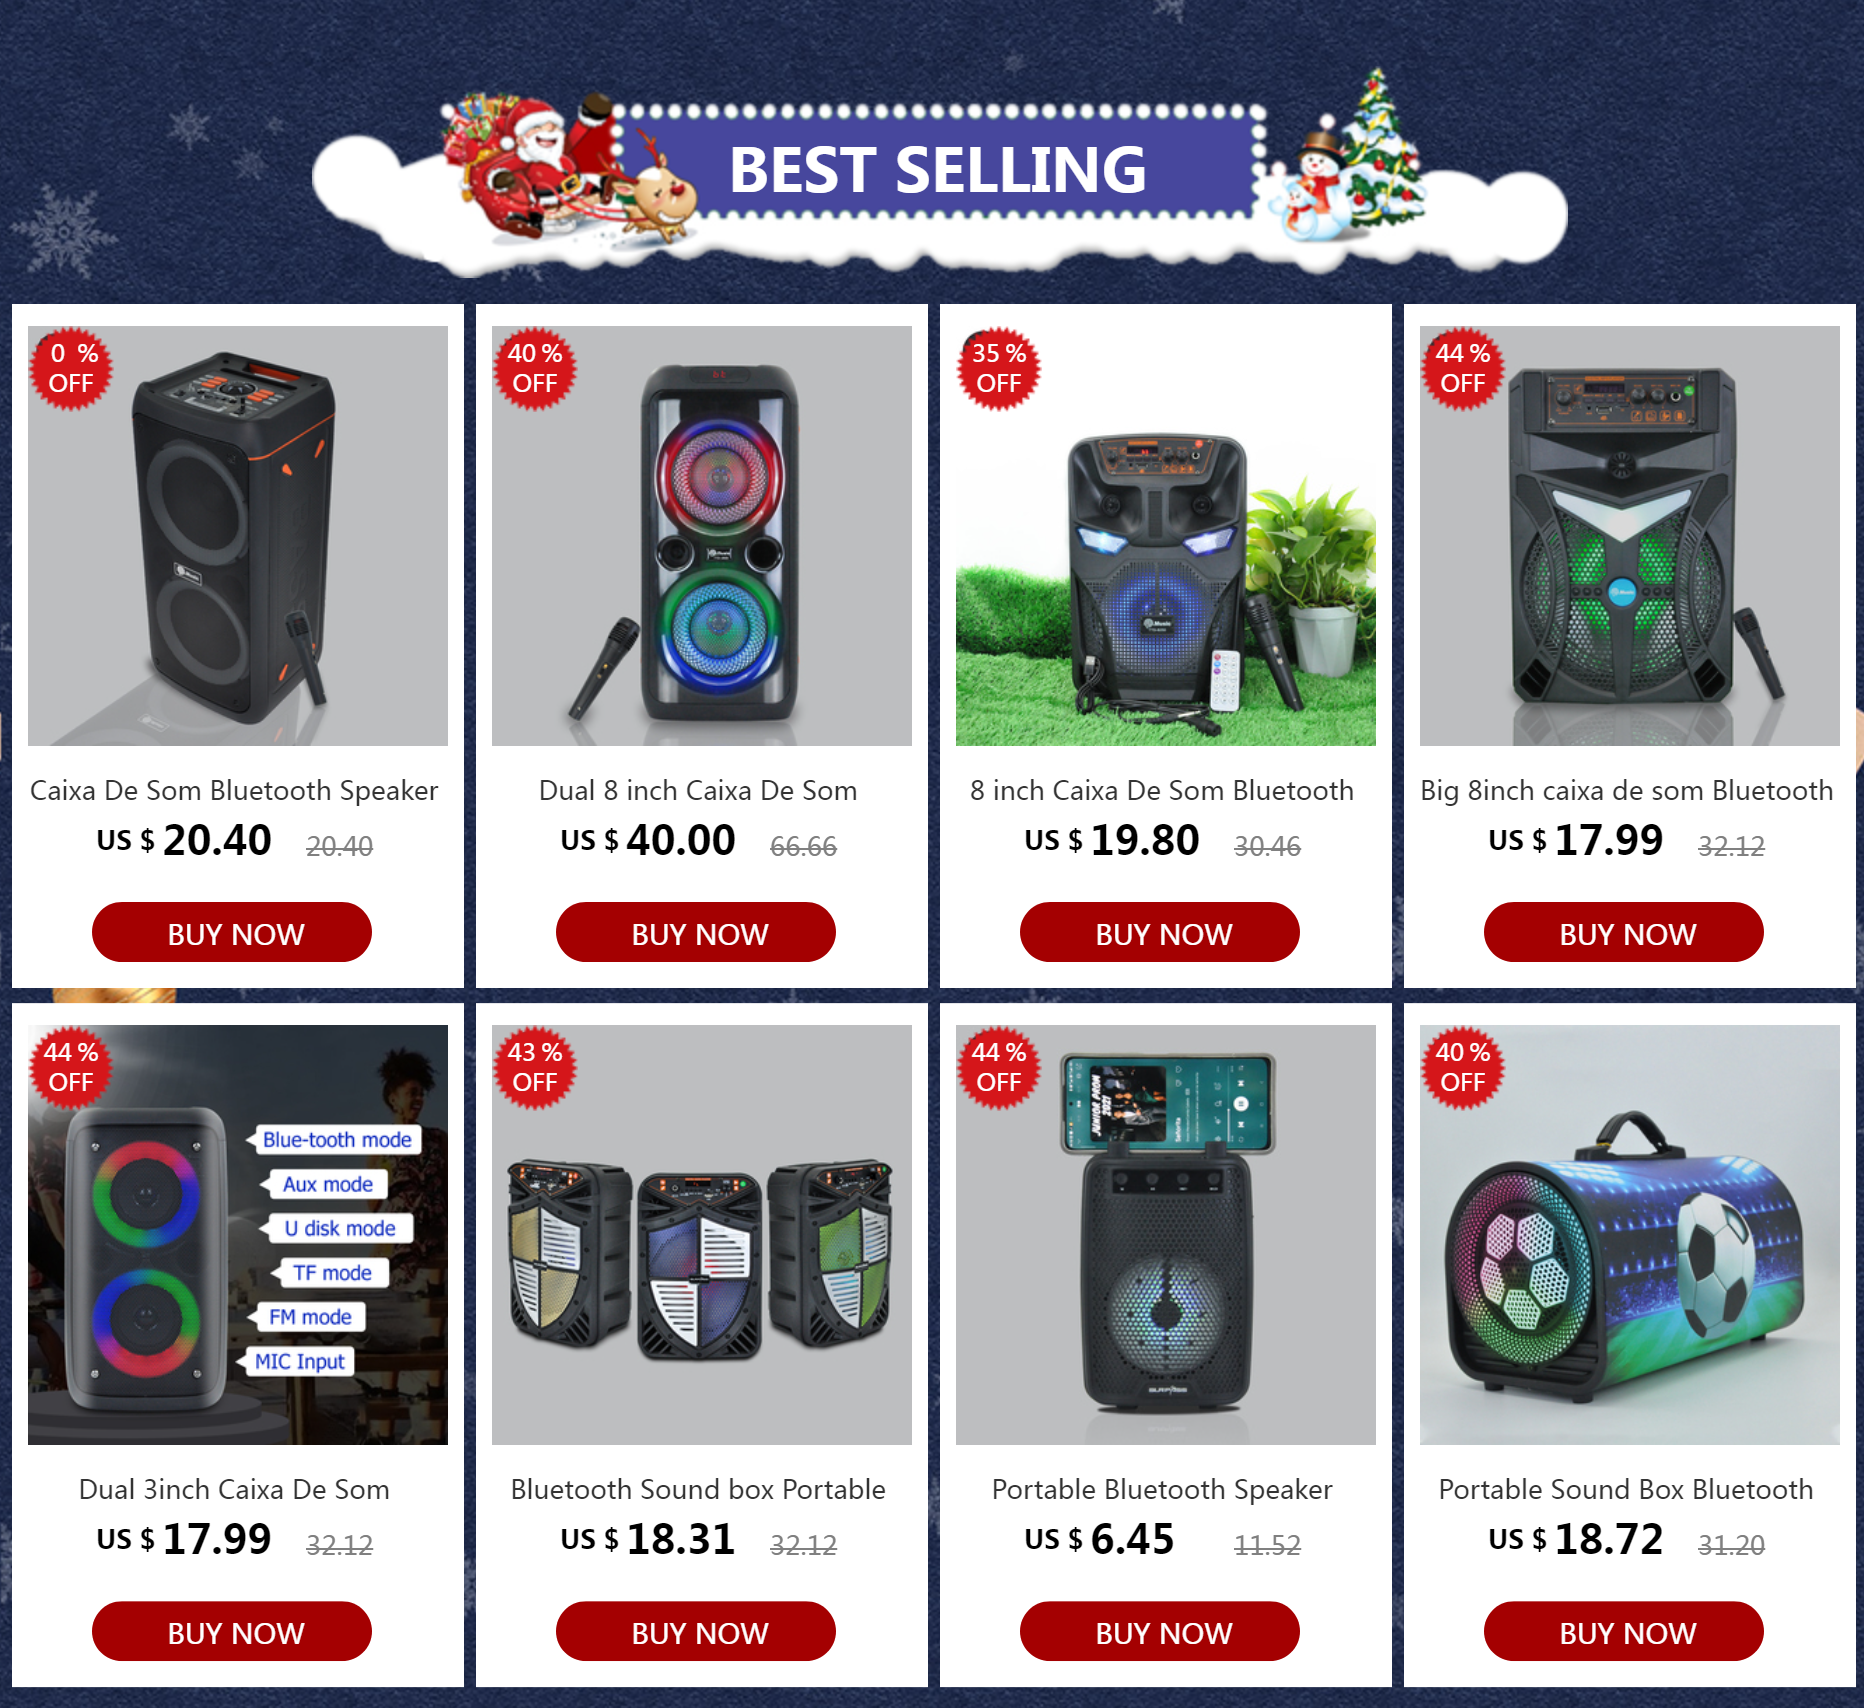Click BUY NOW under Big 8inch caixa de som
1864x1708 pixels.
click(x=1624, y=932)
